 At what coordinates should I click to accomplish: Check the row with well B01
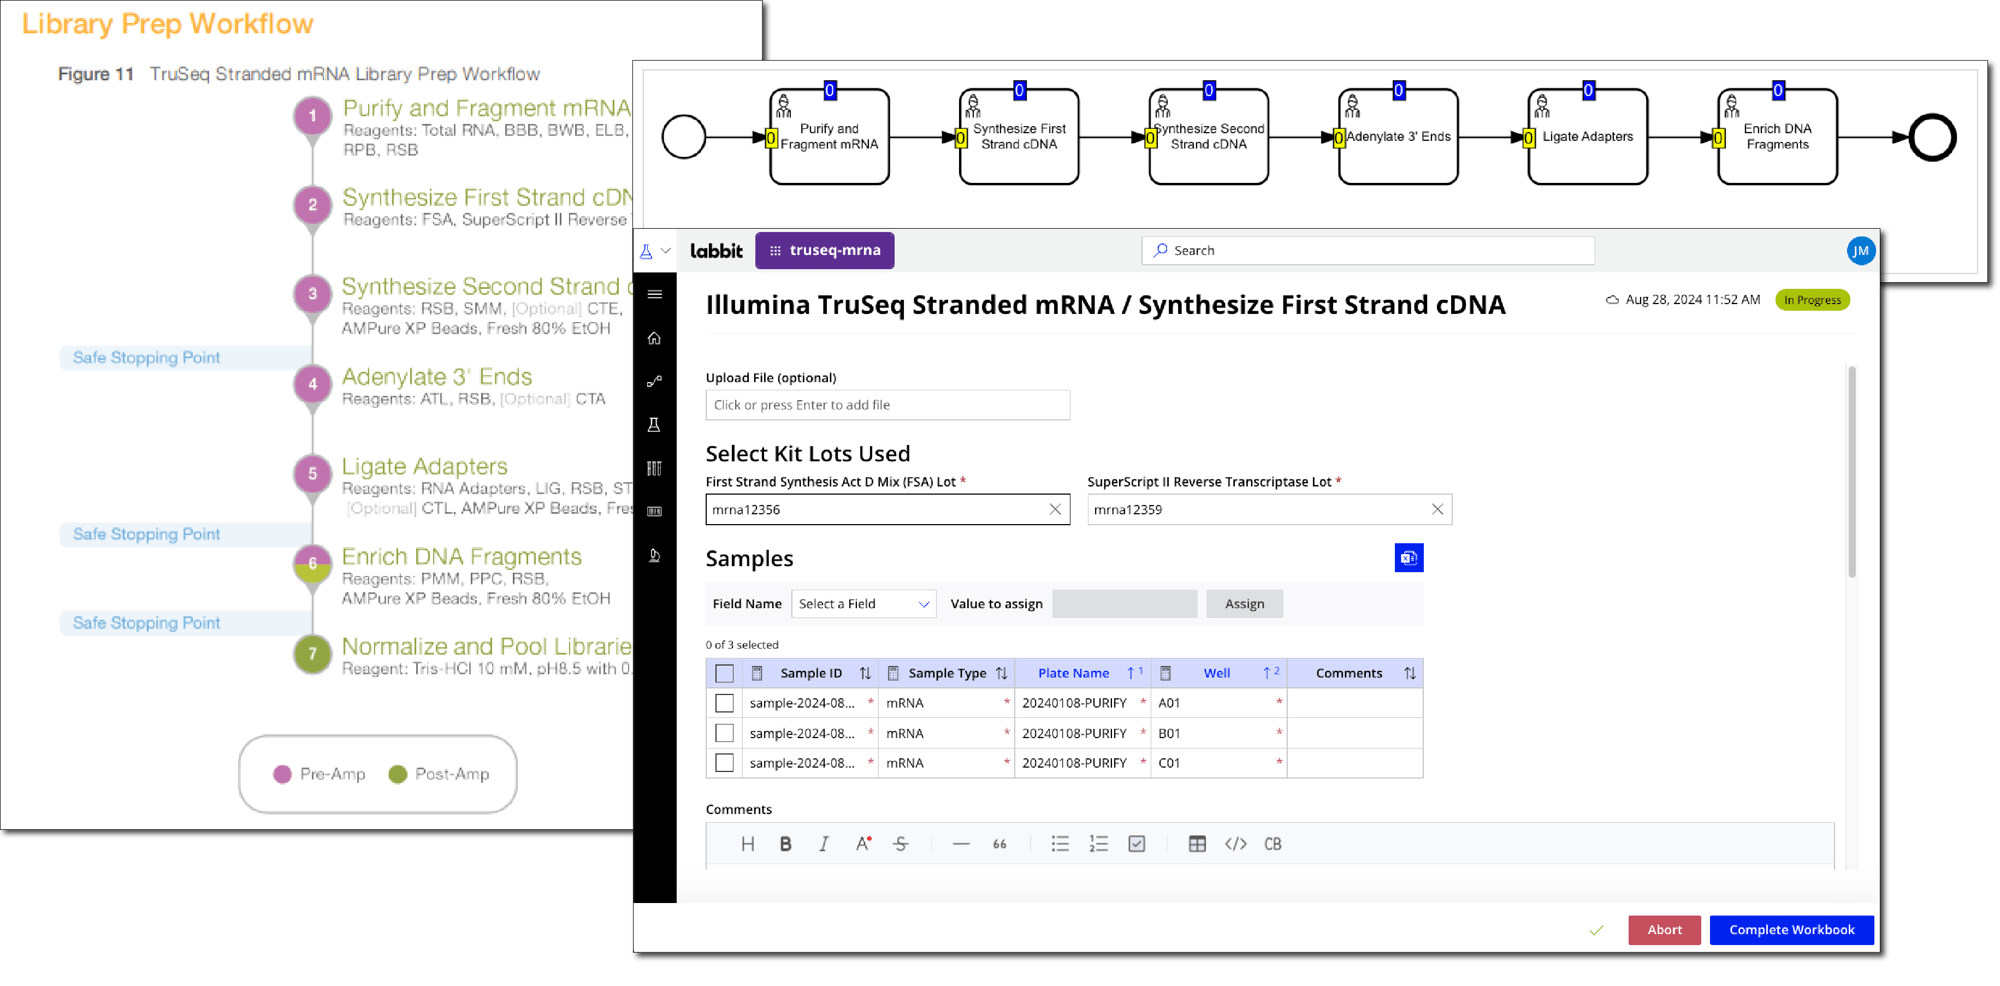tap(725, 733)
